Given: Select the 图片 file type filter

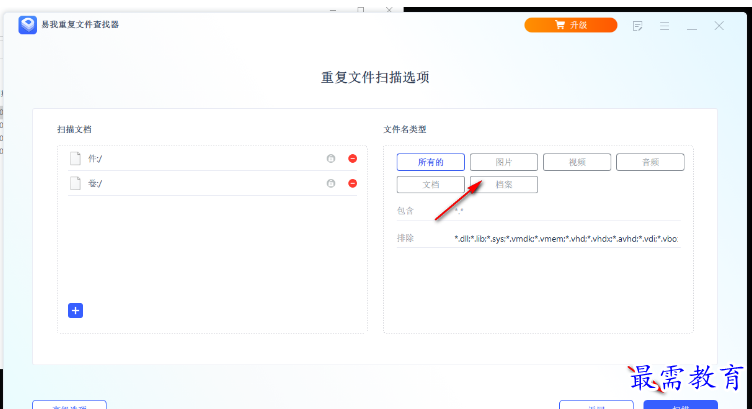Looking at the screenshot, I should pyautogui.click(x=504, y=162).
